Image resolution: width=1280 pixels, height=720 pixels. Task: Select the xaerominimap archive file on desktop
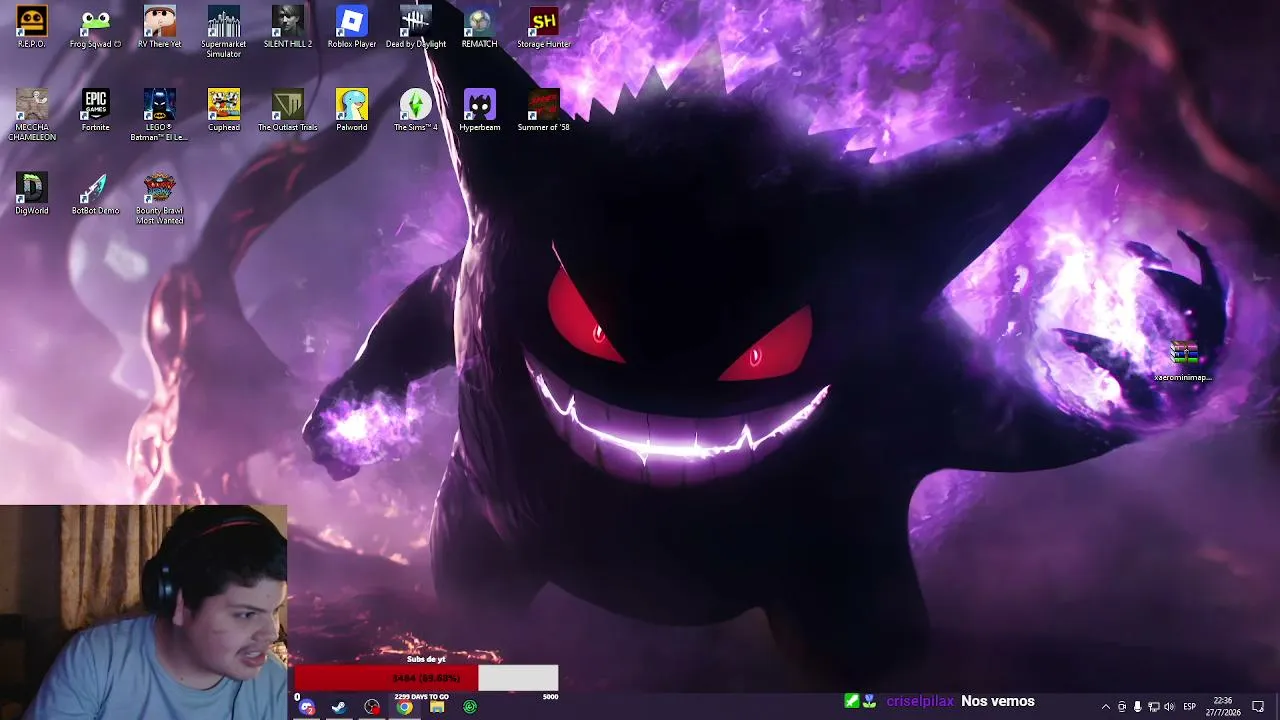point(1184,361)
